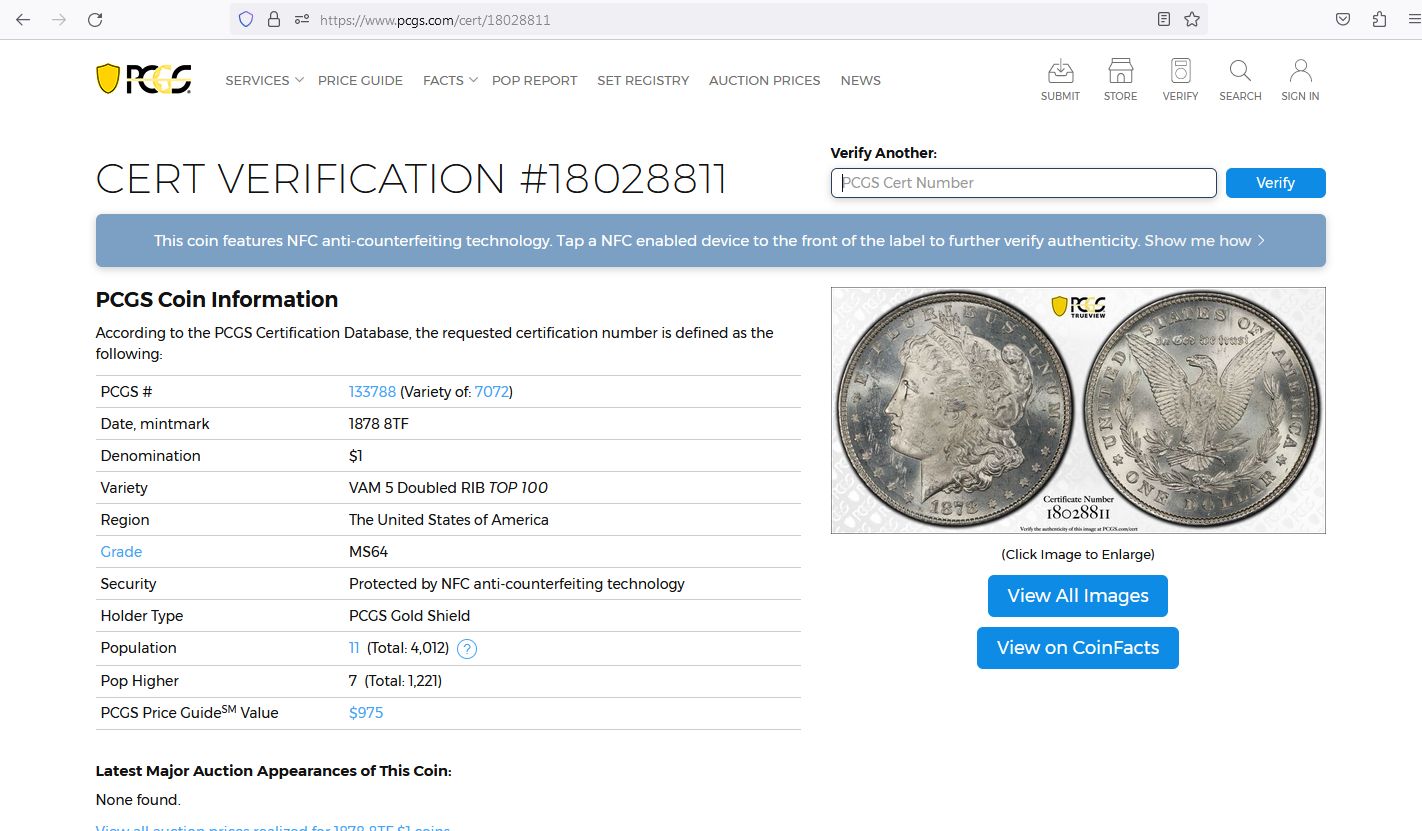Viewport: 1422px width, 831px height.
Task: Select the text 1878 8TF
Action: pos(379,424)
